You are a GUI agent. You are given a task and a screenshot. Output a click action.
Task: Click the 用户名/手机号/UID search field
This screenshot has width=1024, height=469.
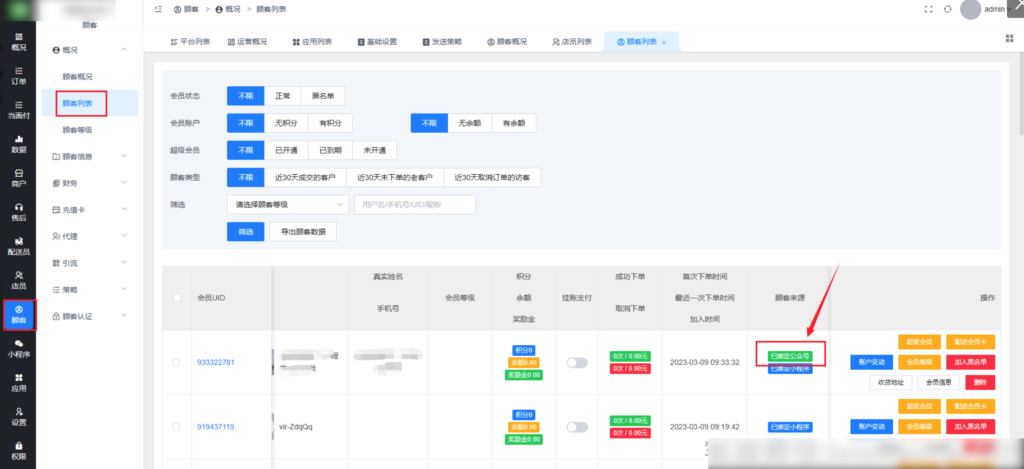point(414,204)
